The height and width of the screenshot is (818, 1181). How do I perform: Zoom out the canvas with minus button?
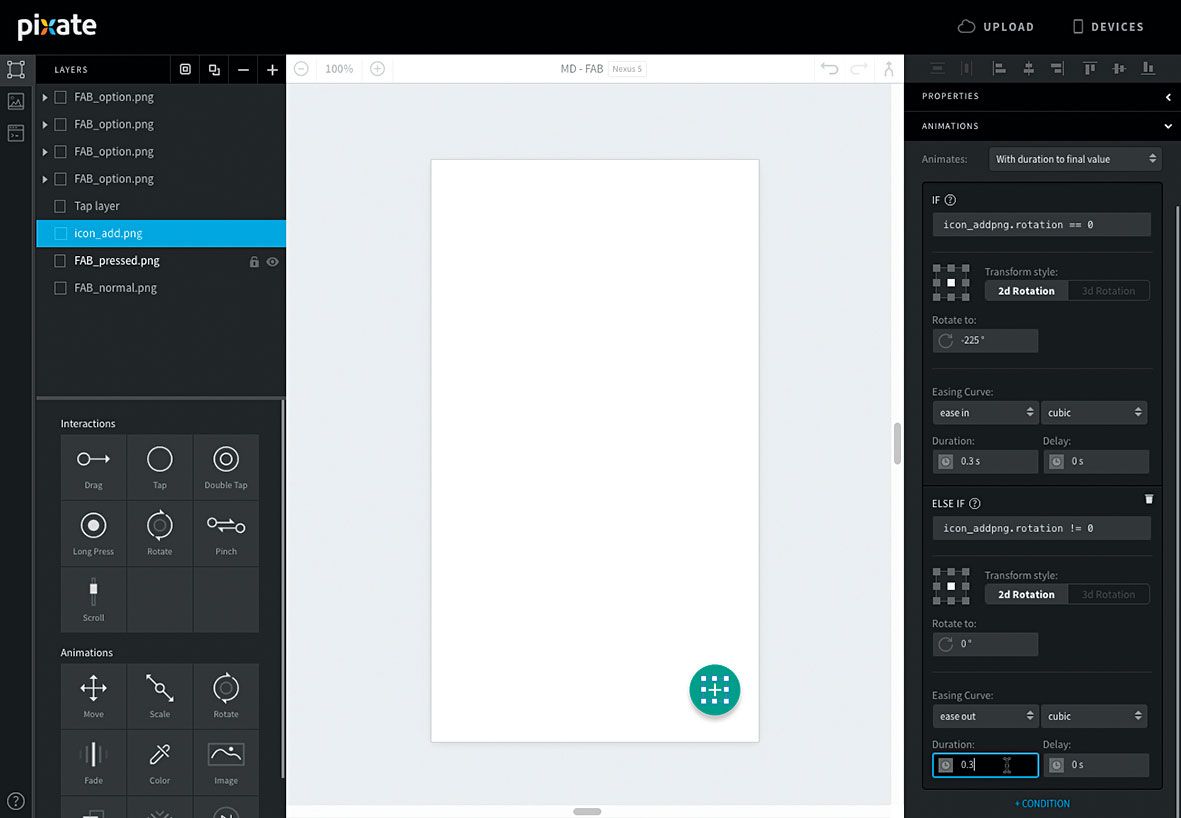tap(300, 69)
